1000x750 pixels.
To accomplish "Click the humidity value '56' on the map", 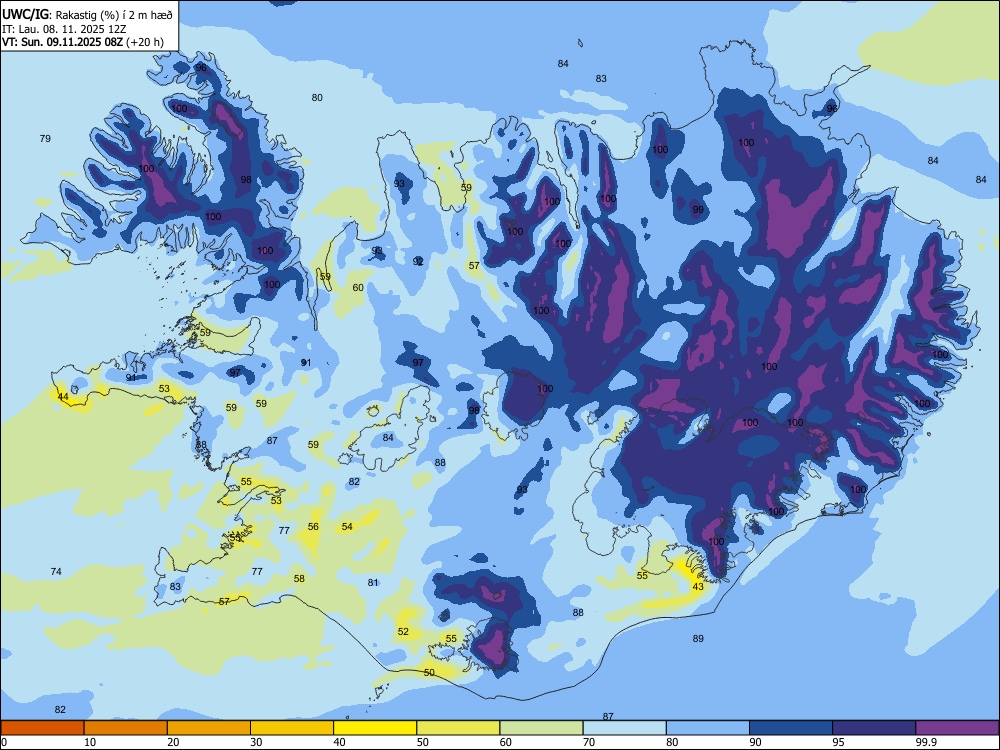I will click(313, 527).
